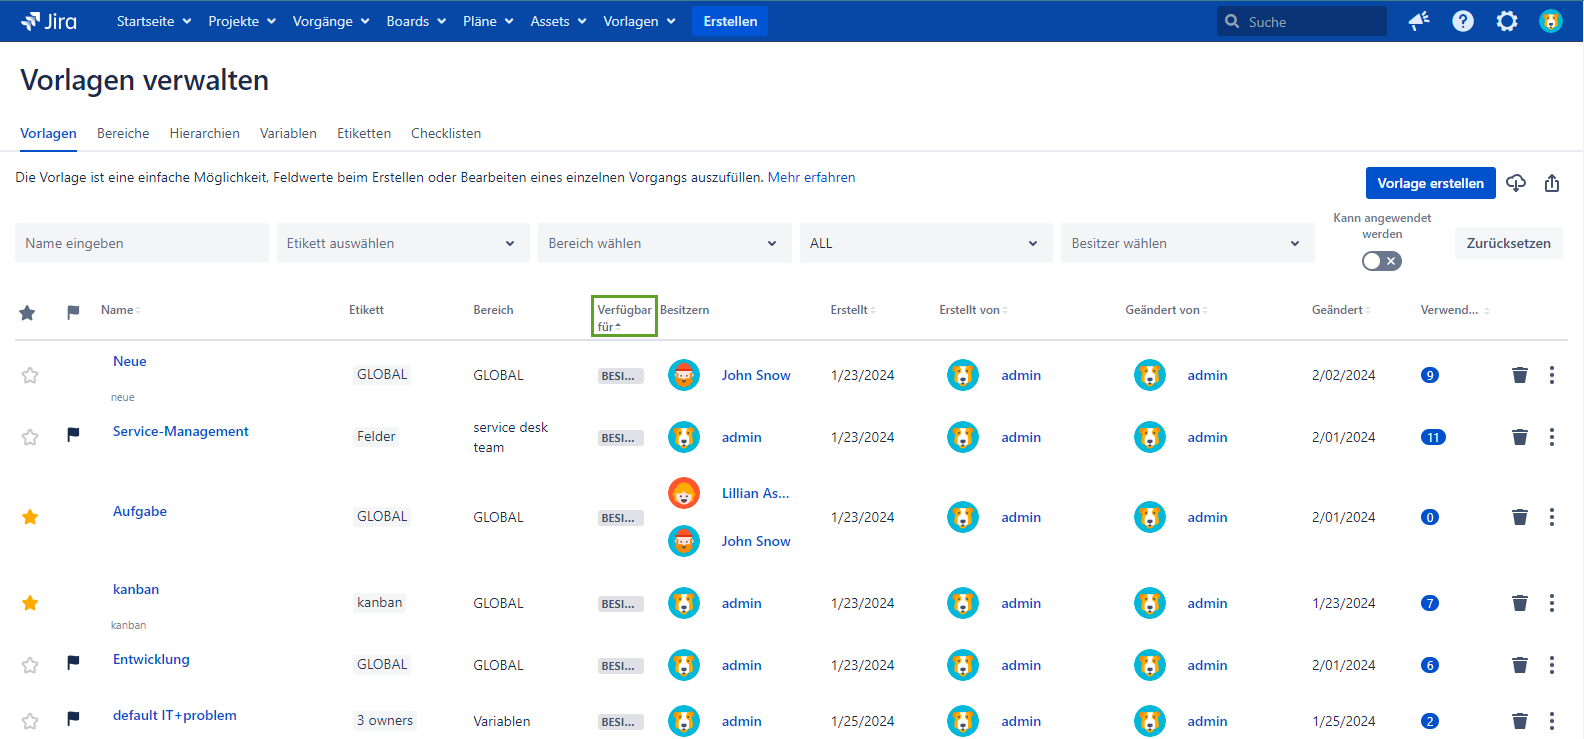Open the 'Etikett auswählen' dropdown

402,243
